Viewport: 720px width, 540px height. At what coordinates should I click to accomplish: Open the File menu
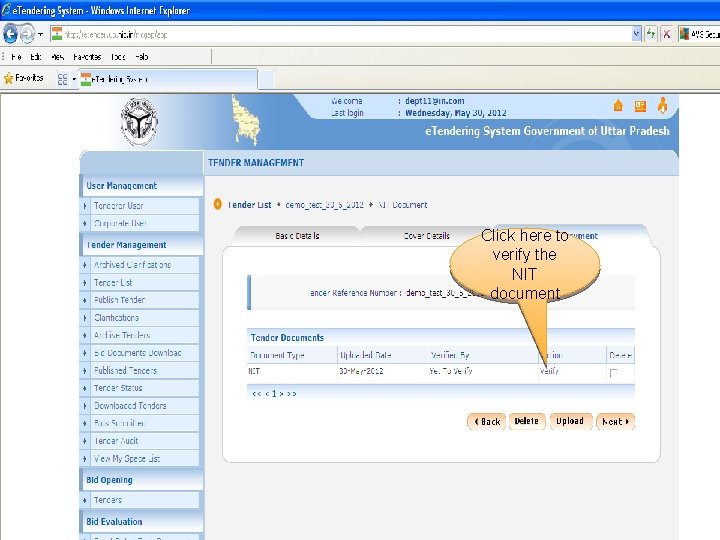pyautogui.click(x=16, y=57)
